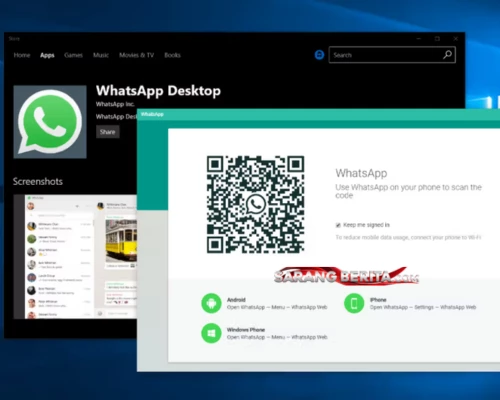Click the WhatsApp logo inside QR code

pos(256,204)
